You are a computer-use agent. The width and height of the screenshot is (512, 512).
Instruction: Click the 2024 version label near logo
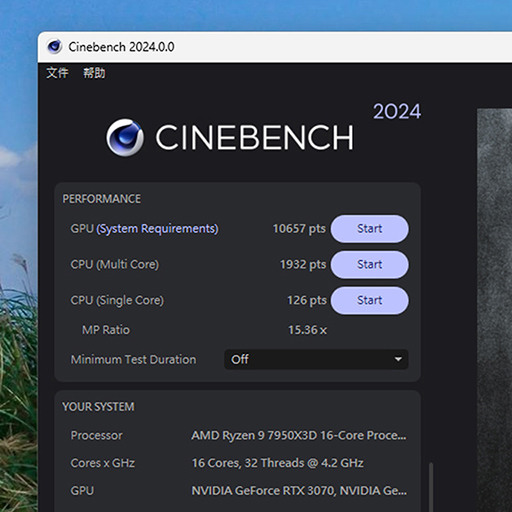[x=397, y=111]
